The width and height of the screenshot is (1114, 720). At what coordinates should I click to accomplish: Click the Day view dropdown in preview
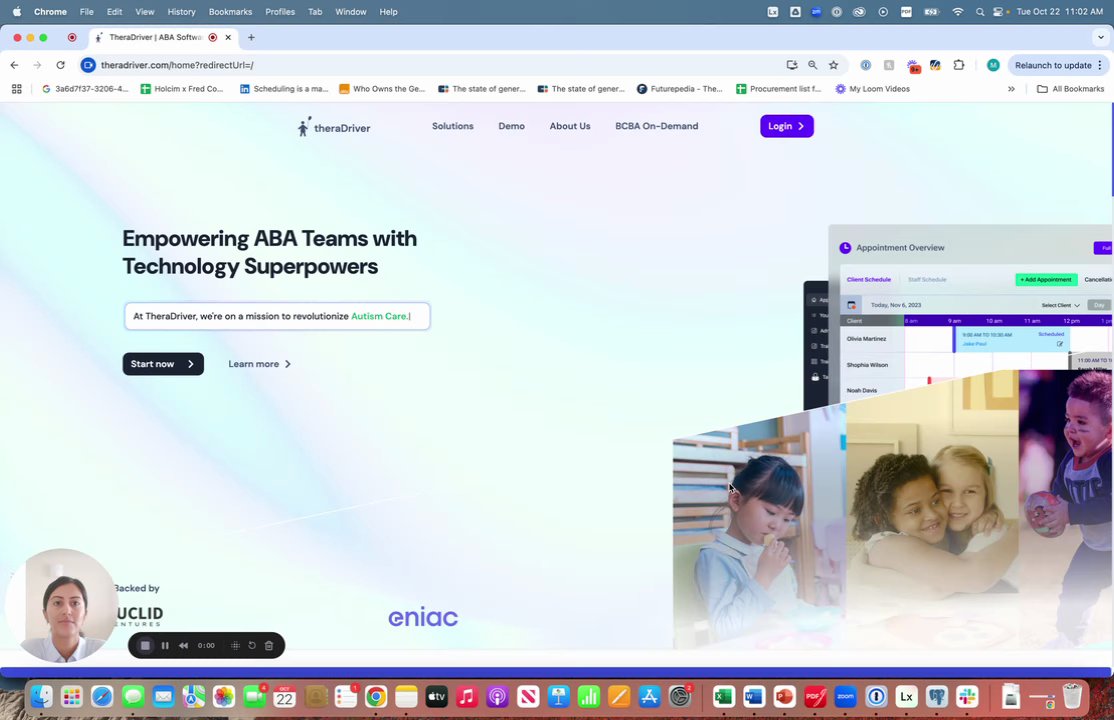tap(1099, 306)
